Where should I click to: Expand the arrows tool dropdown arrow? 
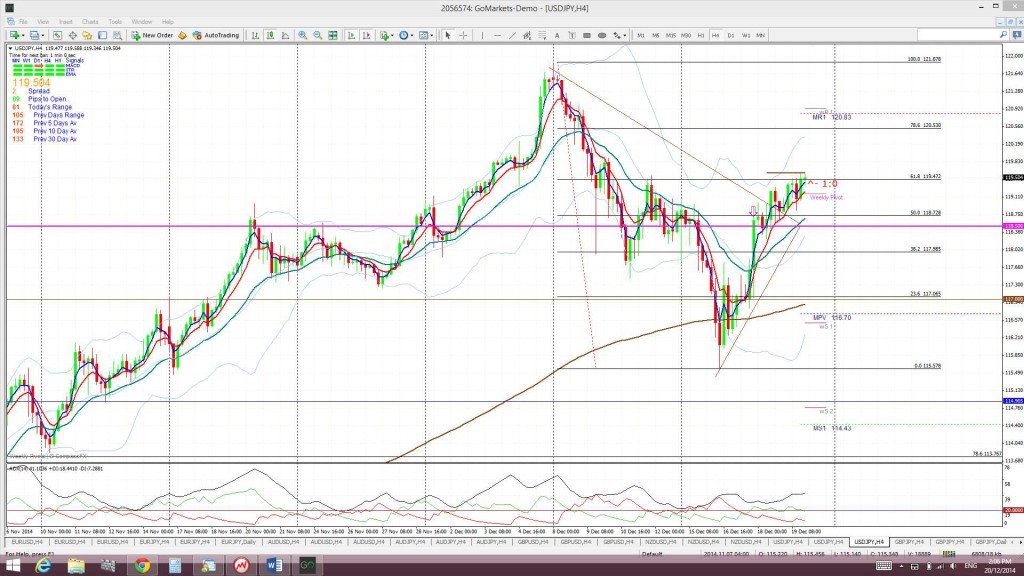pyautogui.click(x=625, y=36)
